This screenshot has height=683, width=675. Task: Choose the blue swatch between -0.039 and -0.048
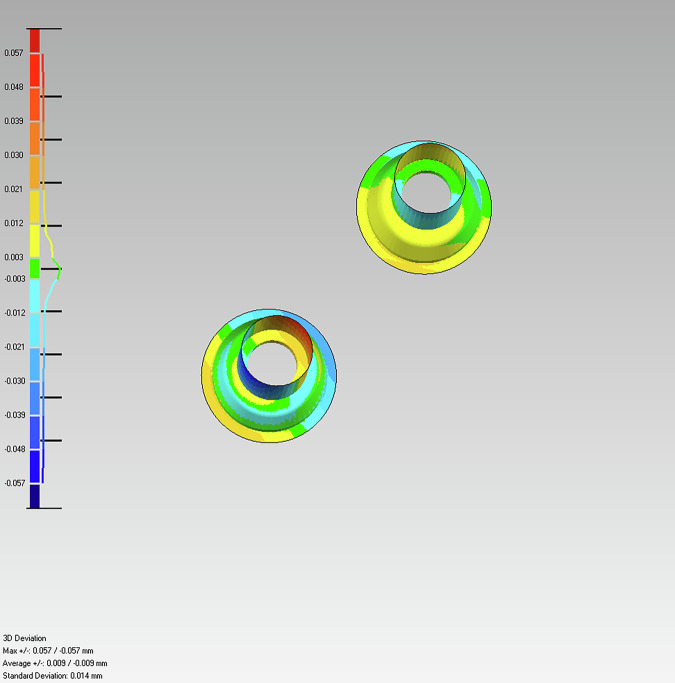coord(35,433)
